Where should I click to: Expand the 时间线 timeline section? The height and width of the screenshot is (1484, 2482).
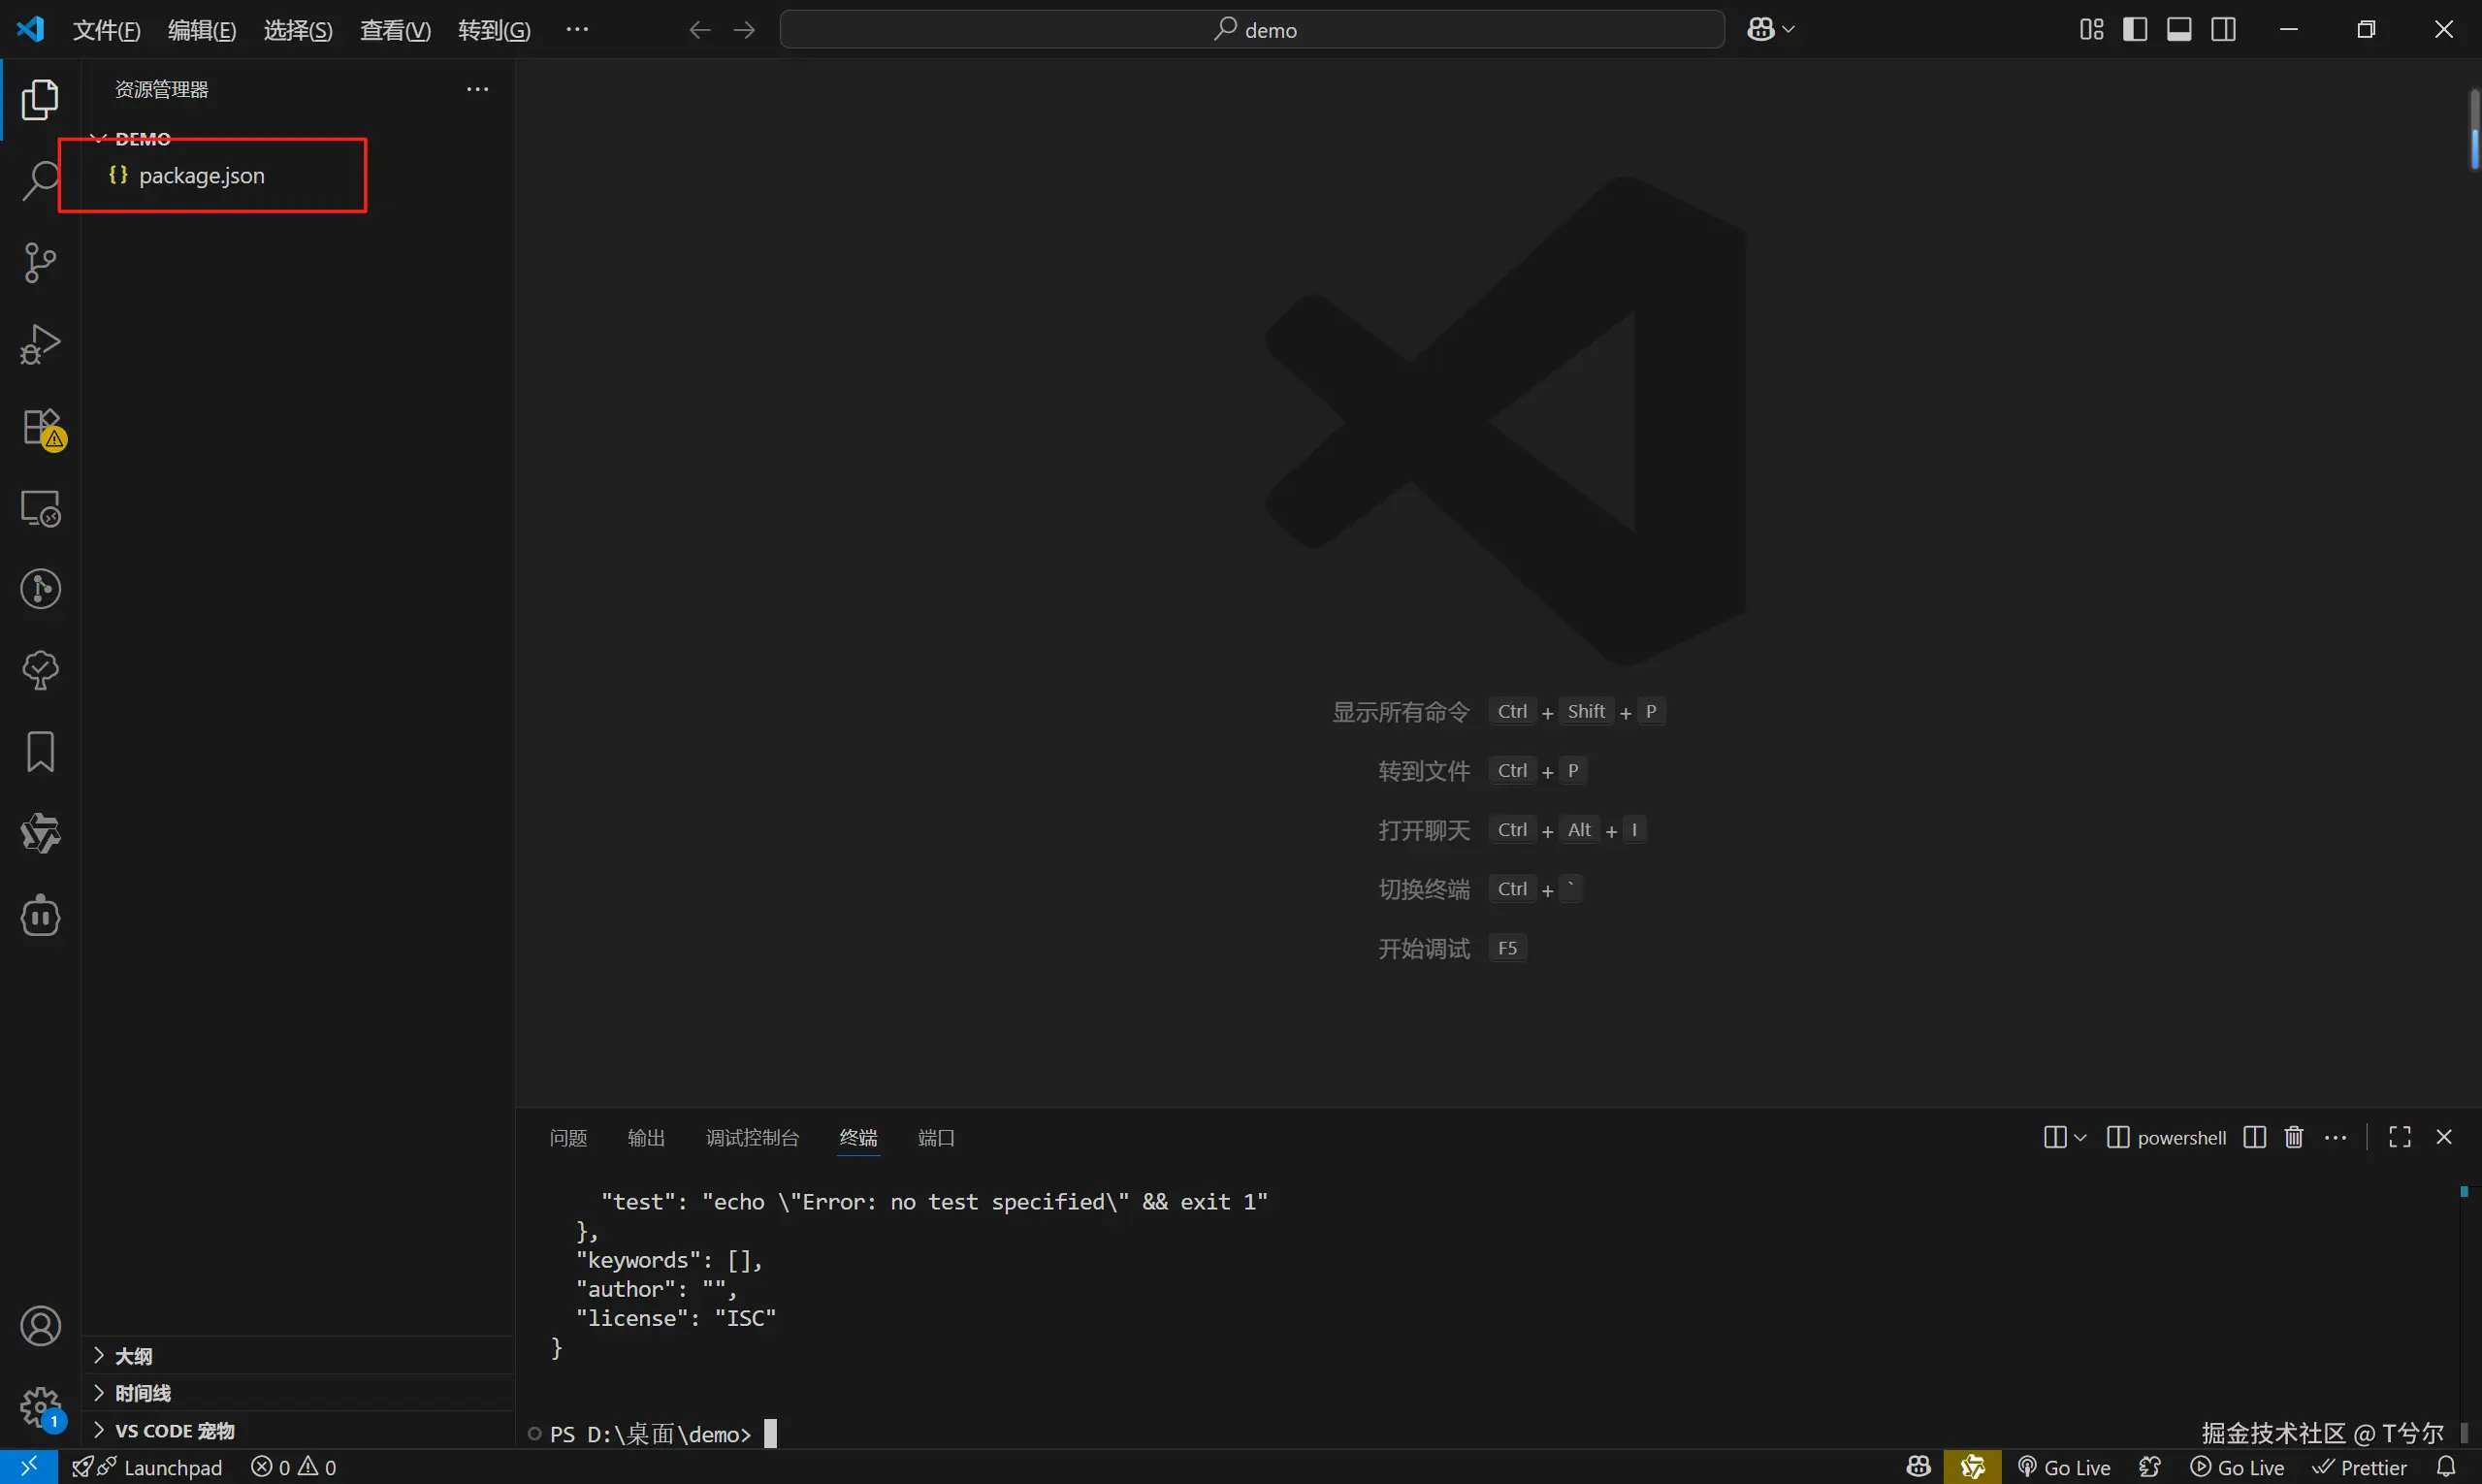pyautogui.click(x=142, y=1393)
